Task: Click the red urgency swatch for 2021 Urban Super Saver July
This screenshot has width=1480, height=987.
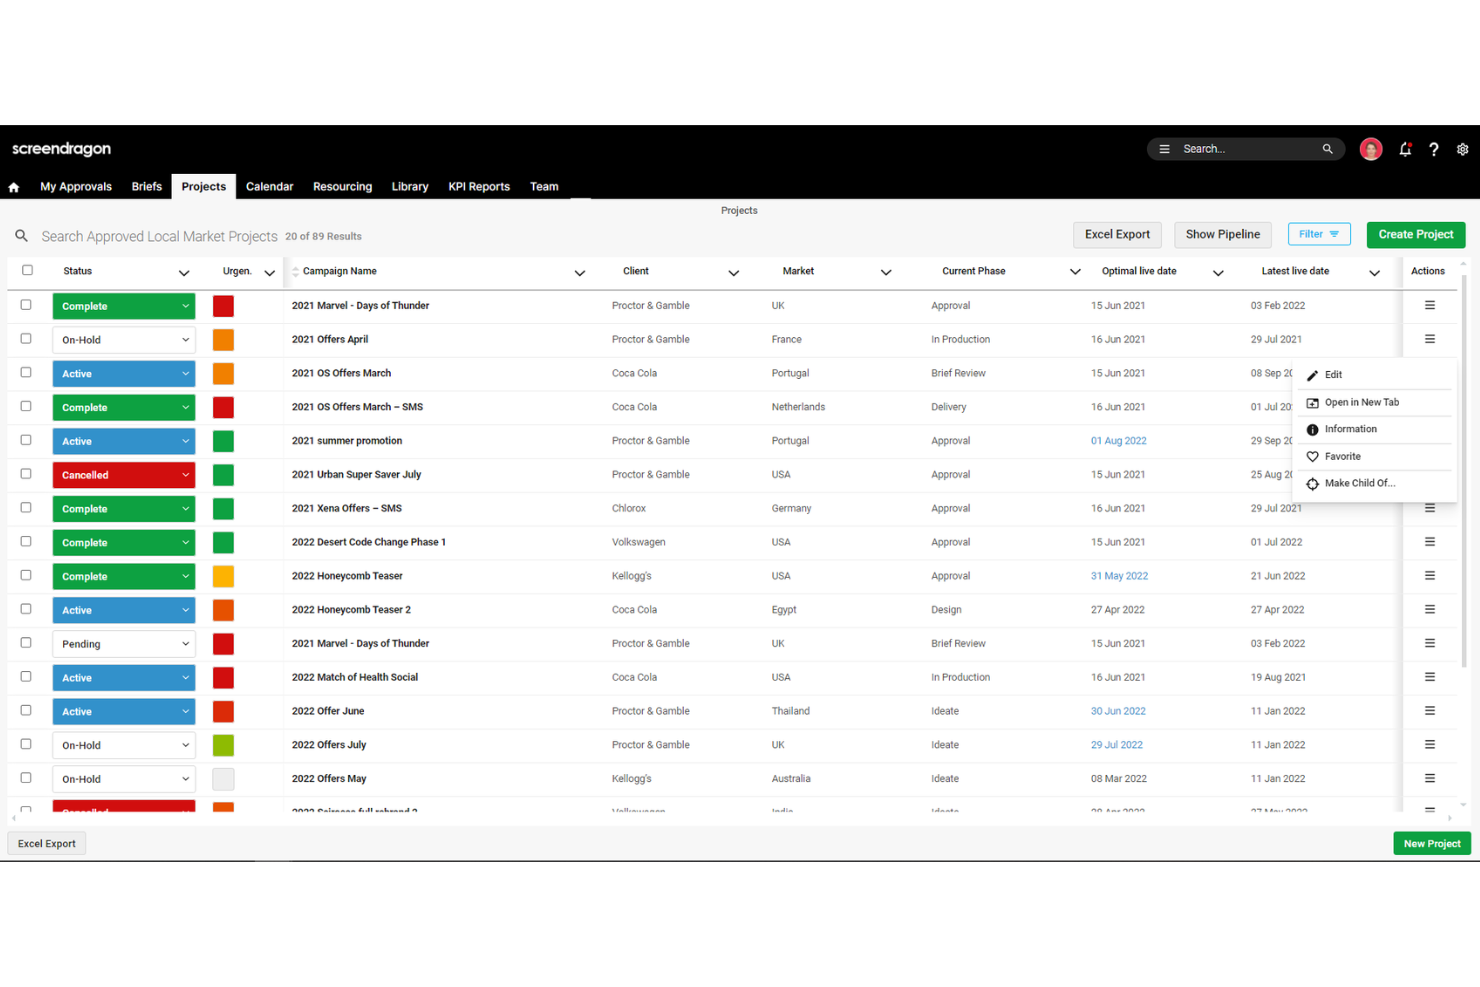Action: [x=222, y=475]
